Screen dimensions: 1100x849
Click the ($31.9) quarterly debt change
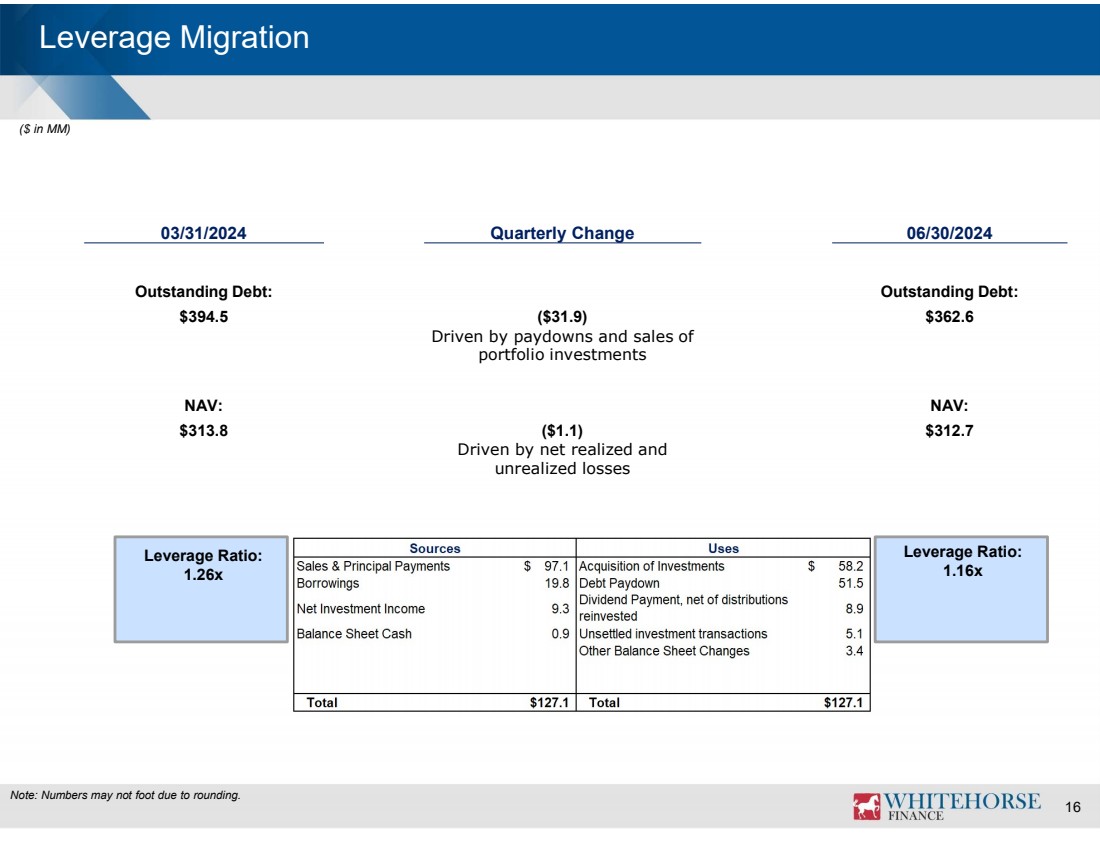pyautogui.click(x=562, y=316)
